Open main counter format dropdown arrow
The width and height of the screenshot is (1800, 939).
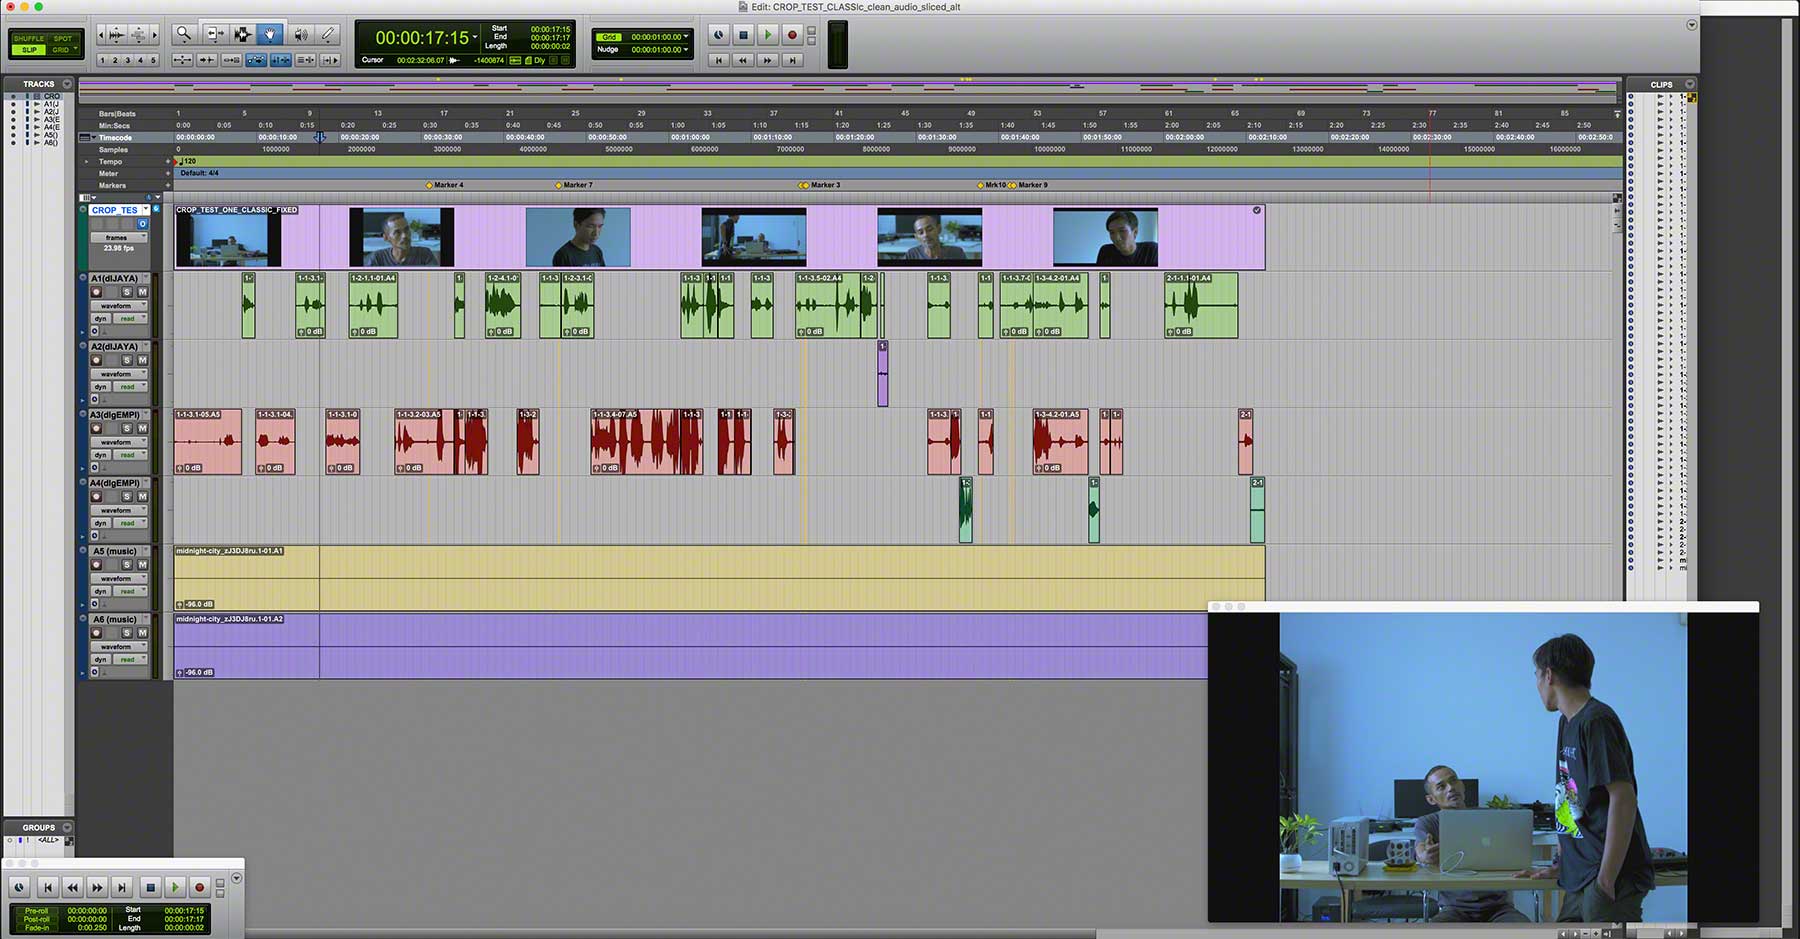(475, 37)
